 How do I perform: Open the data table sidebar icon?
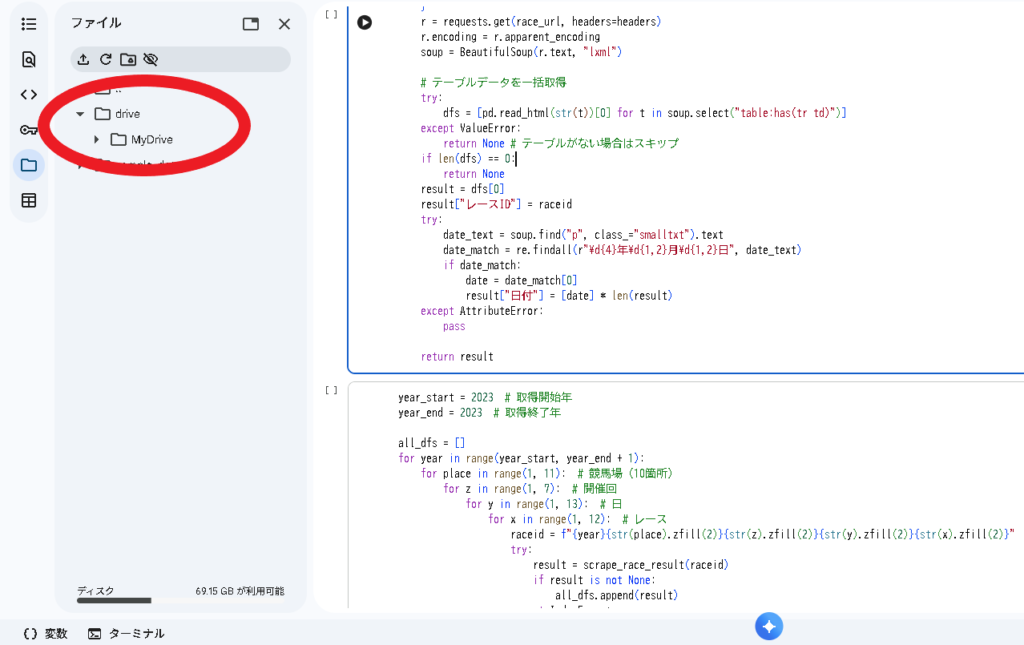[29, 200]
